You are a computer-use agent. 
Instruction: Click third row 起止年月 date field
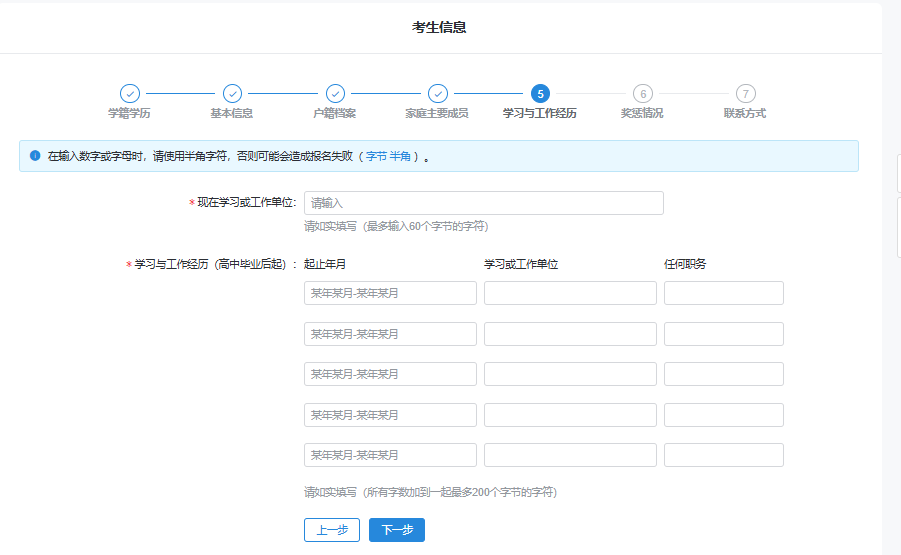point(390,374)
